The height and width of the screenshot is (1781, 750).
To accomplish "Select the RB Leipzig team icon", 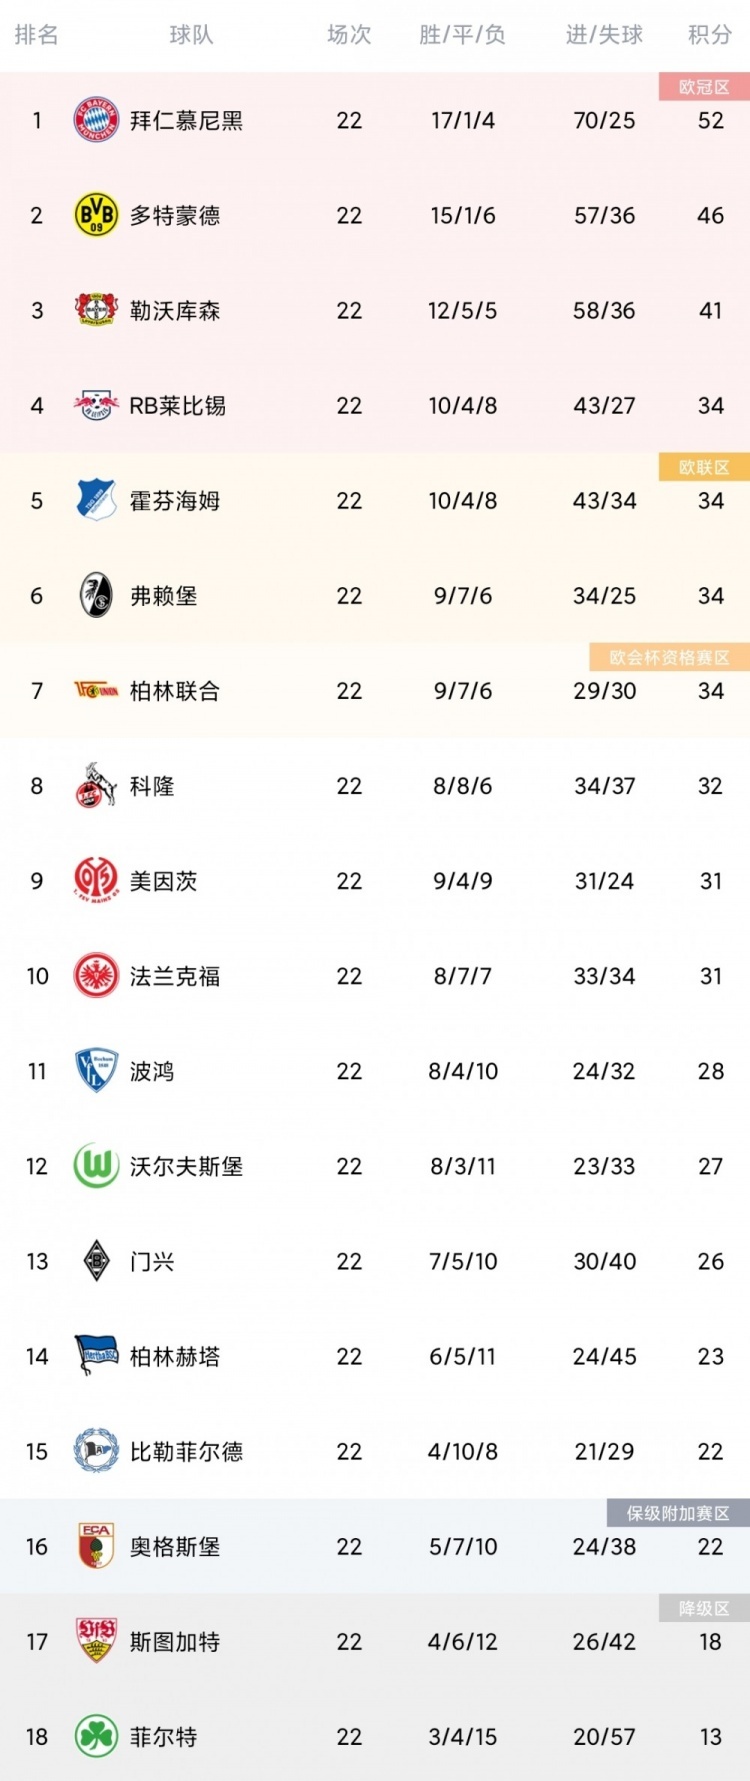I will tap(96, 405).
